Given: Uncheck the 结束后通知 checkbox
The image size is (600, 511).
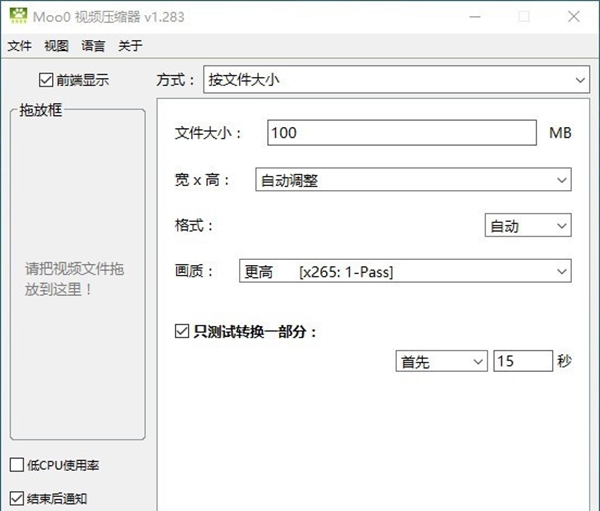Looking at the screenshot, I should click(x=17, y=498).
